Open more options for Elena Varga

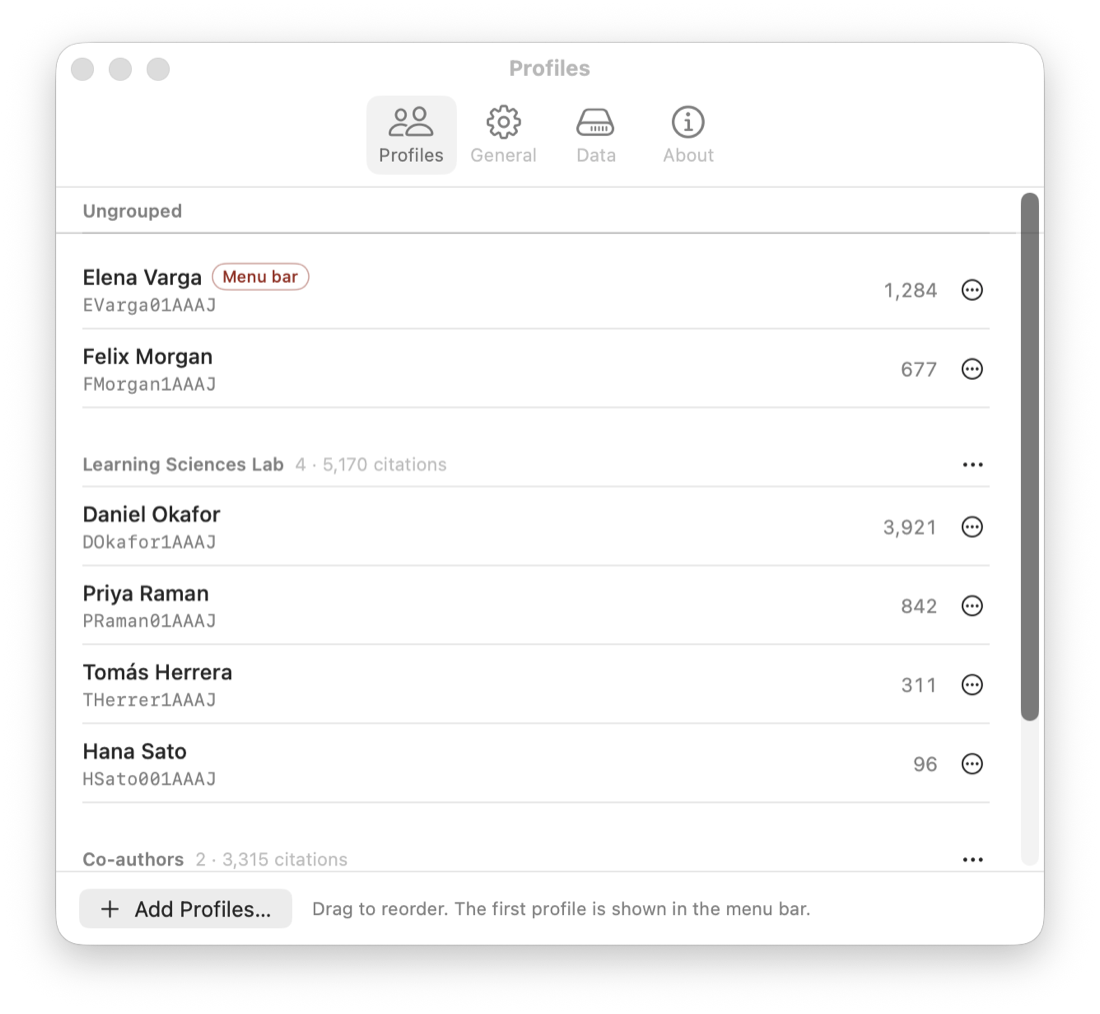[x=972, y=290]
